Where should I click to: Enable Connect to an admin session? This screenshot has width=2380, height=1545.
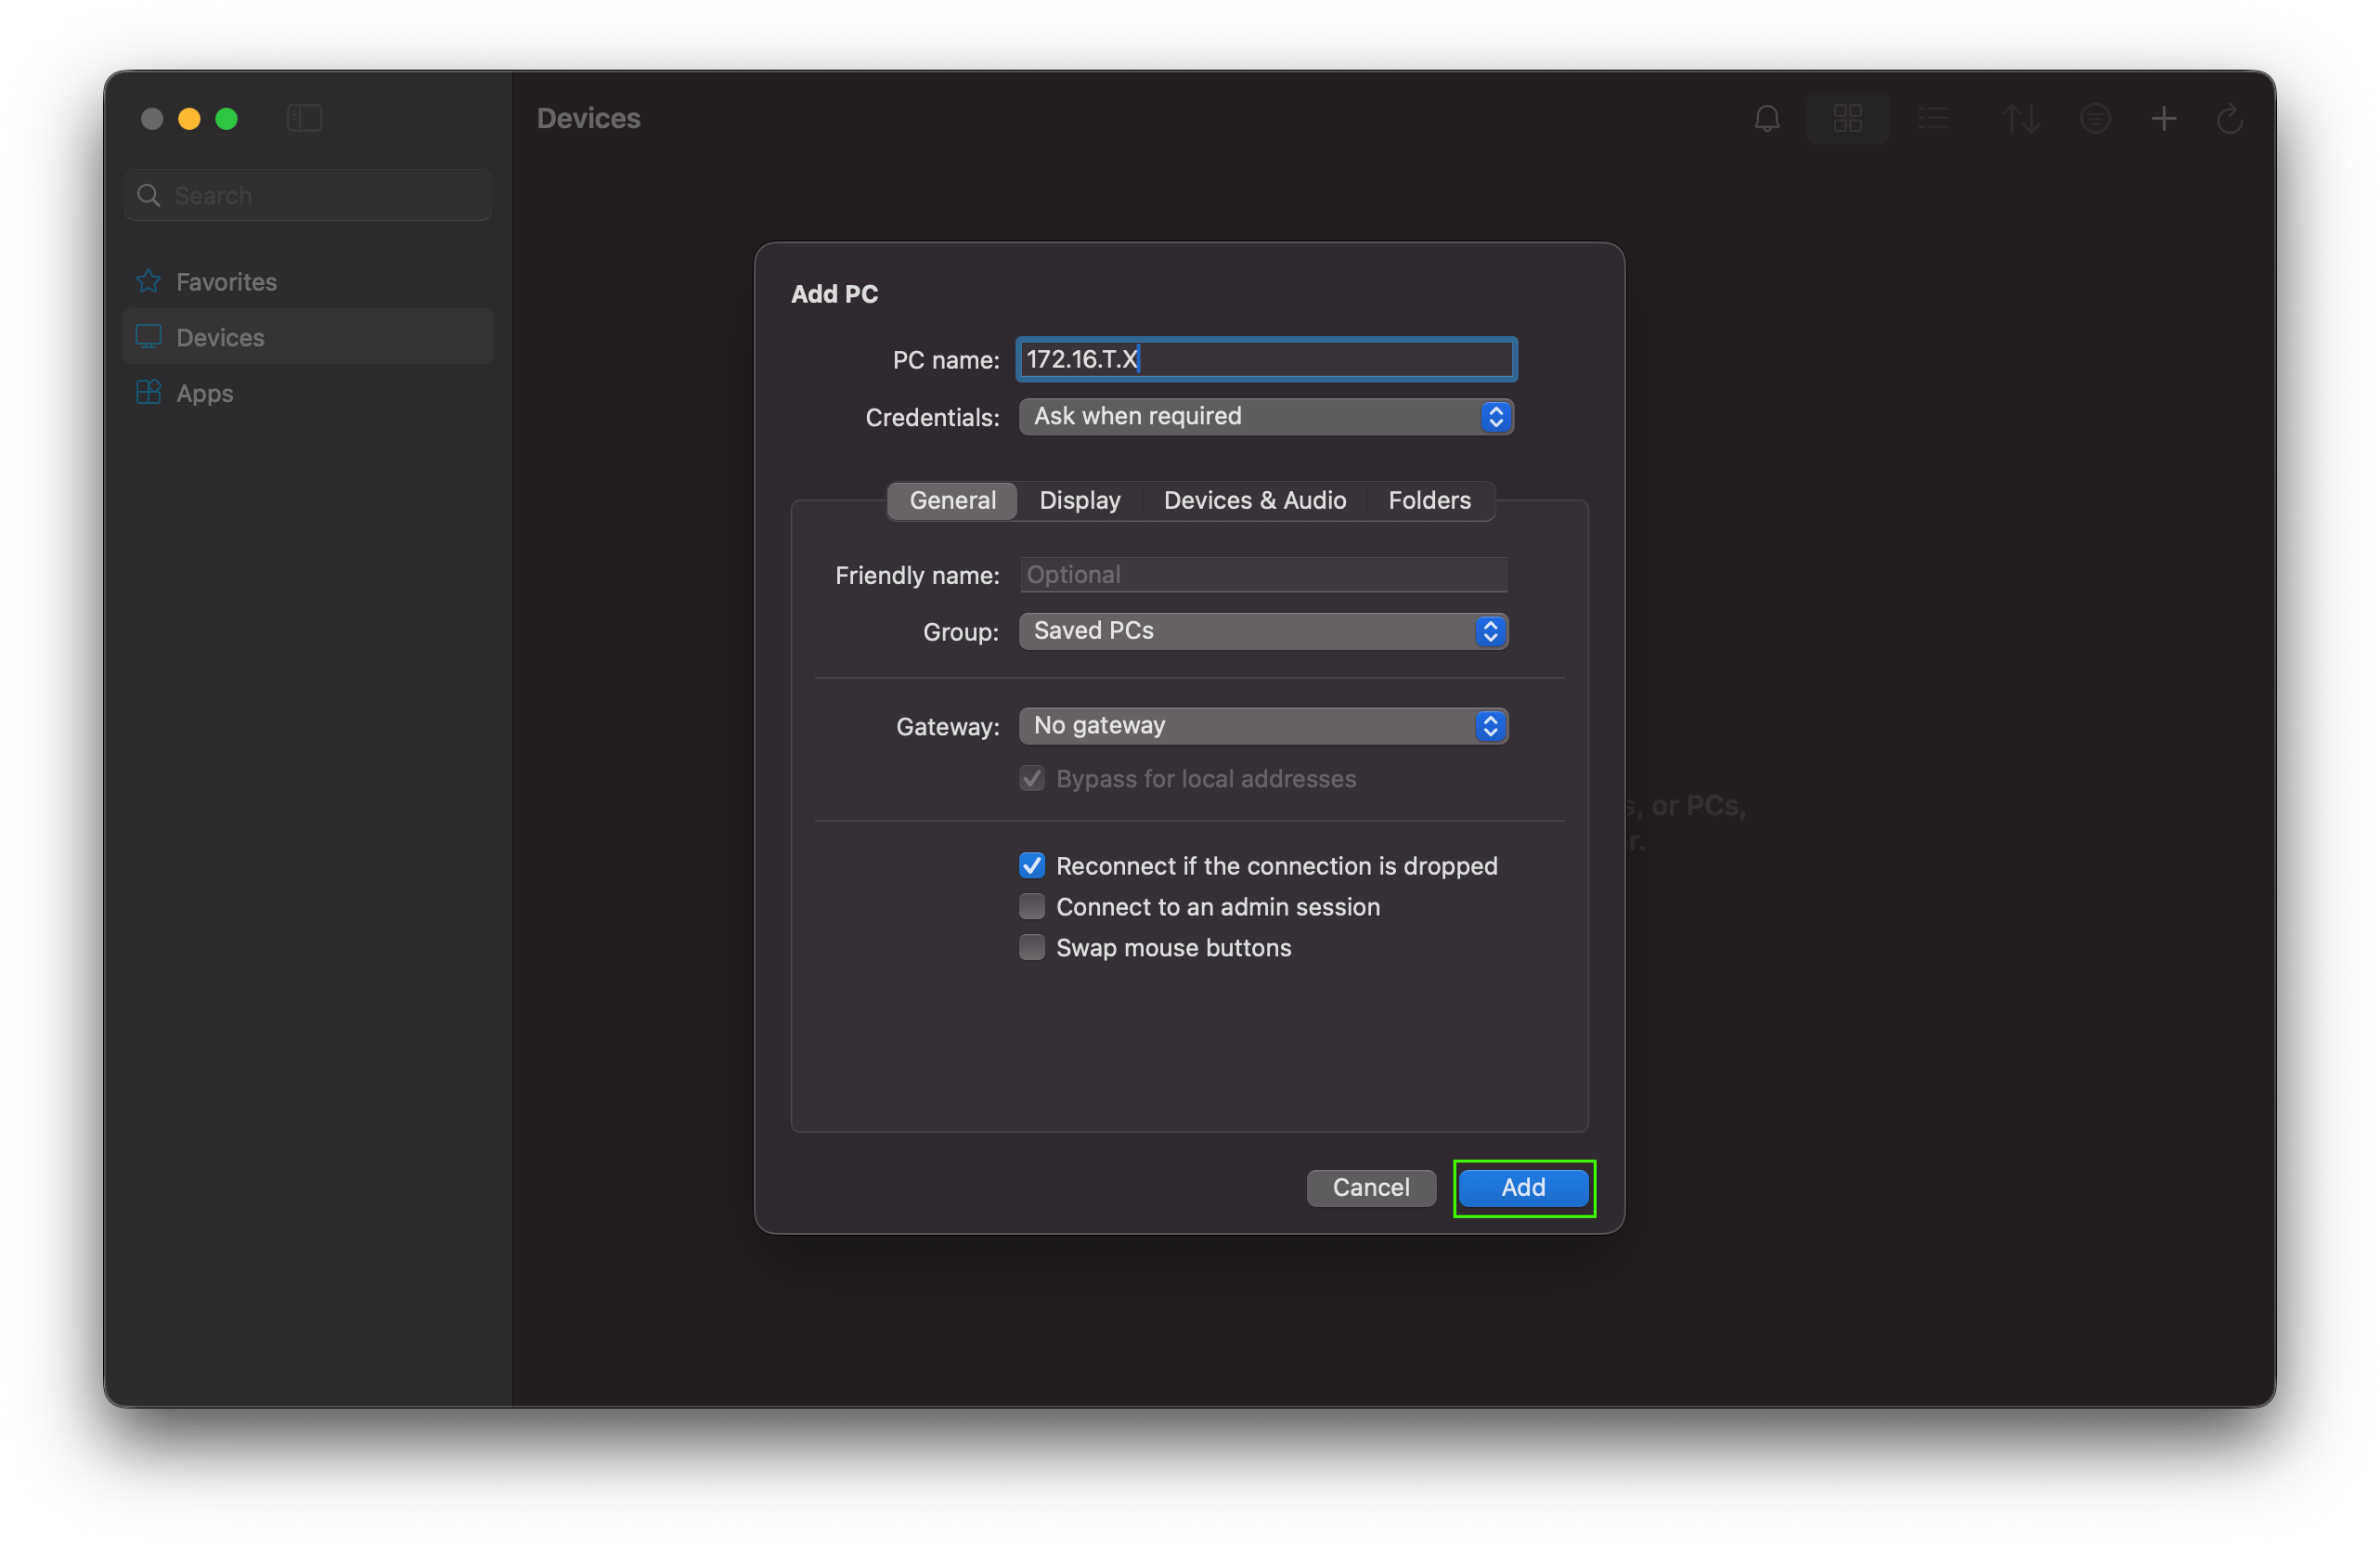pos(1032,906)
